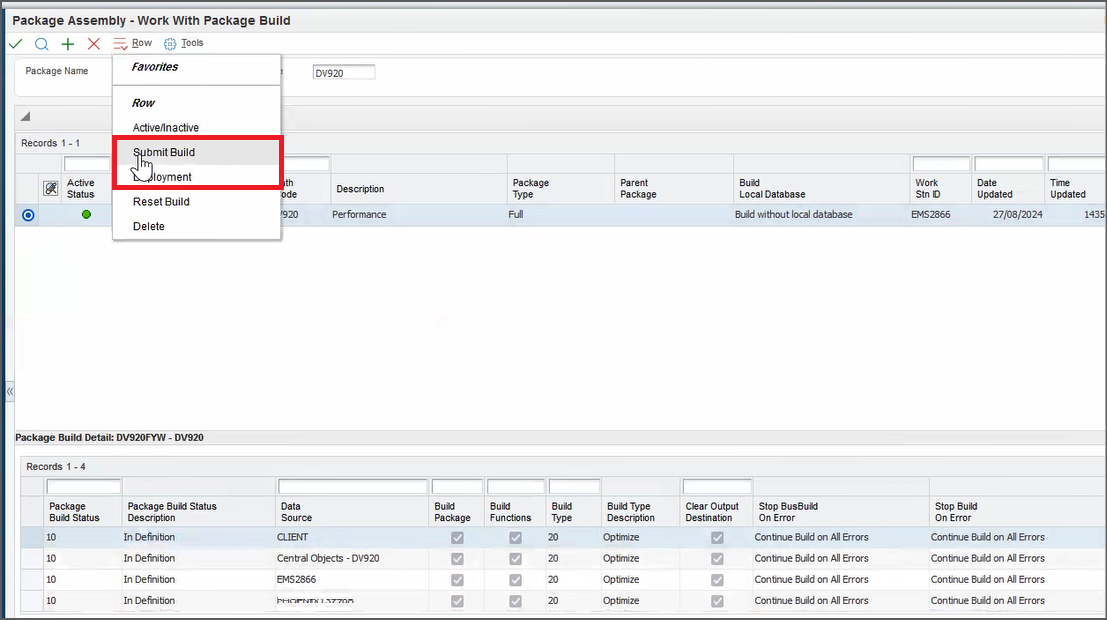The width and height of the screenshot is (1107, 620).
Task: Click the Package Build Status Description header
Action: tap(172, 512)
